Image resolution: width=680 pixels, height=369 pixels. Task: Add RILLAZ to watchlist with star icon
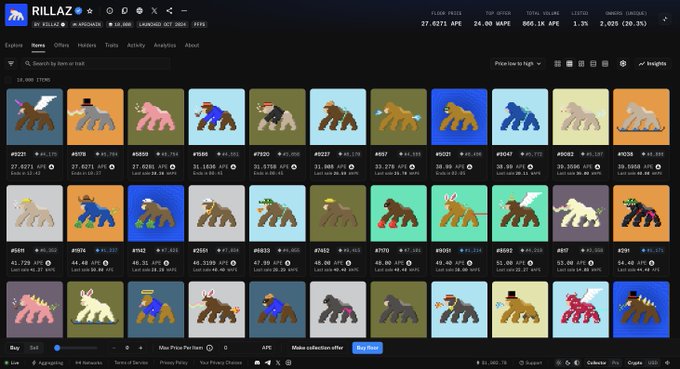point(90,11)
